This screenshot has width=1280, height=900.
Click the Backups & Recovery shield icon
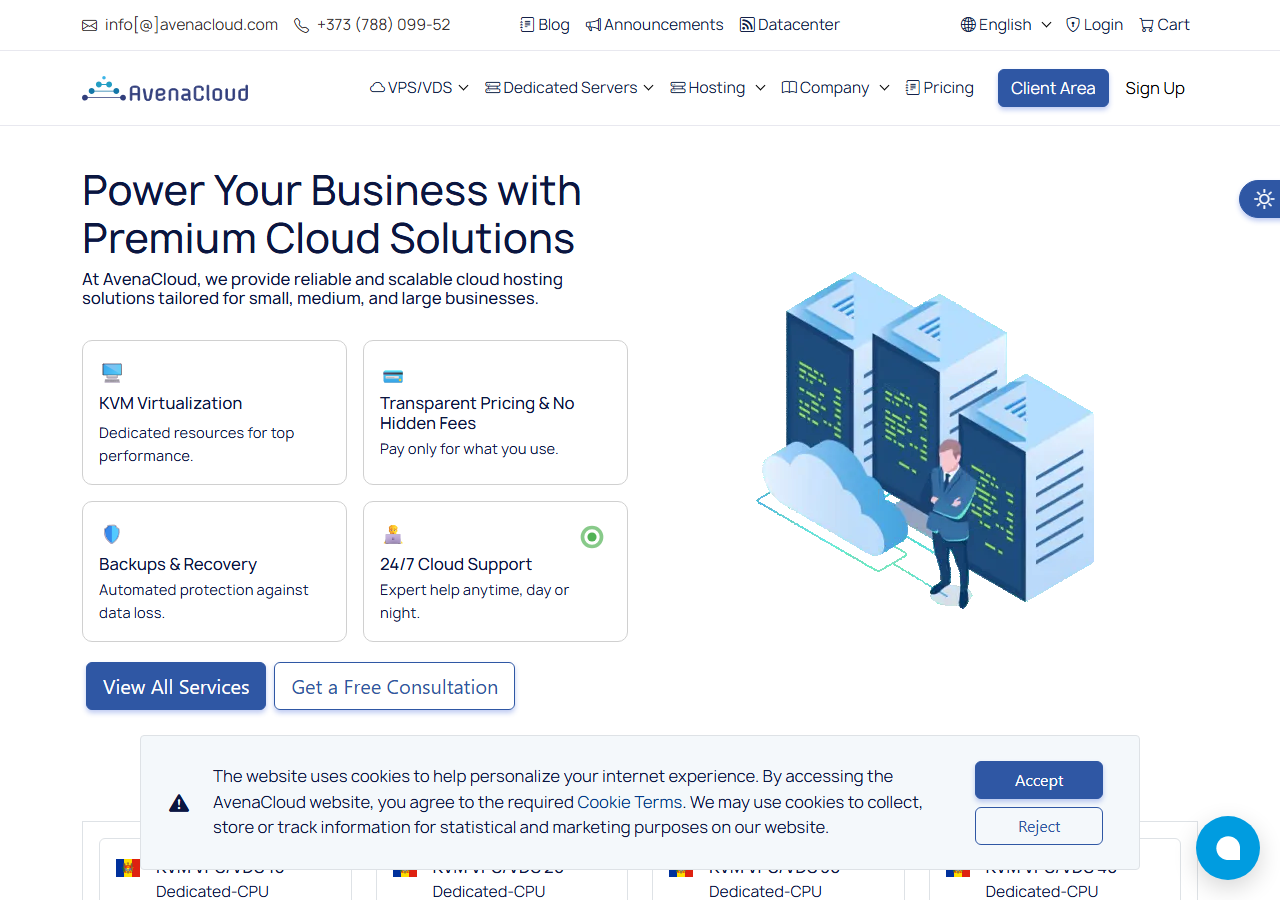click(x=112, y=534)
